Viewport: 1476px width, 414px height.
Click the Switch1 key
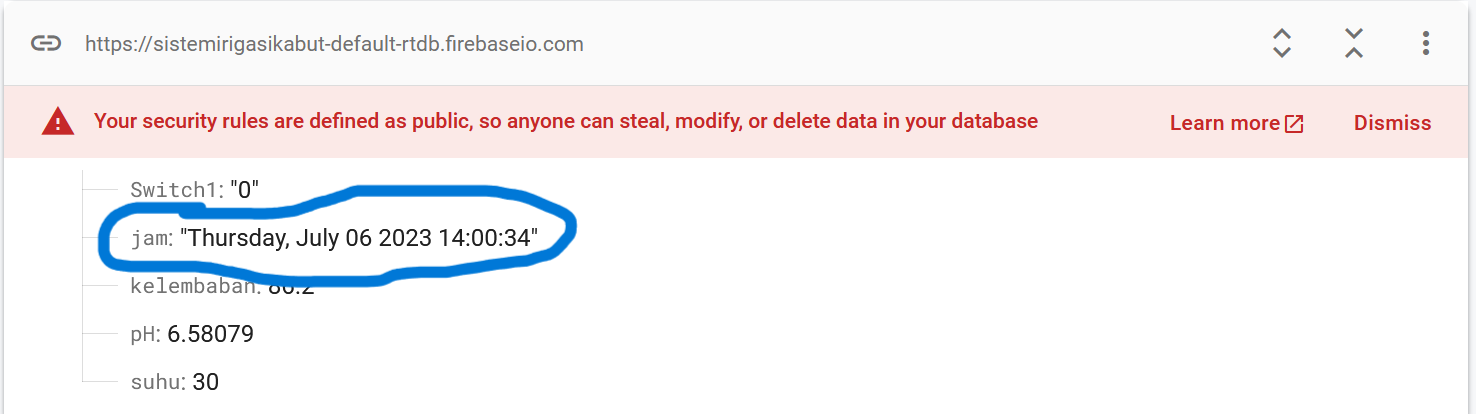174,189
